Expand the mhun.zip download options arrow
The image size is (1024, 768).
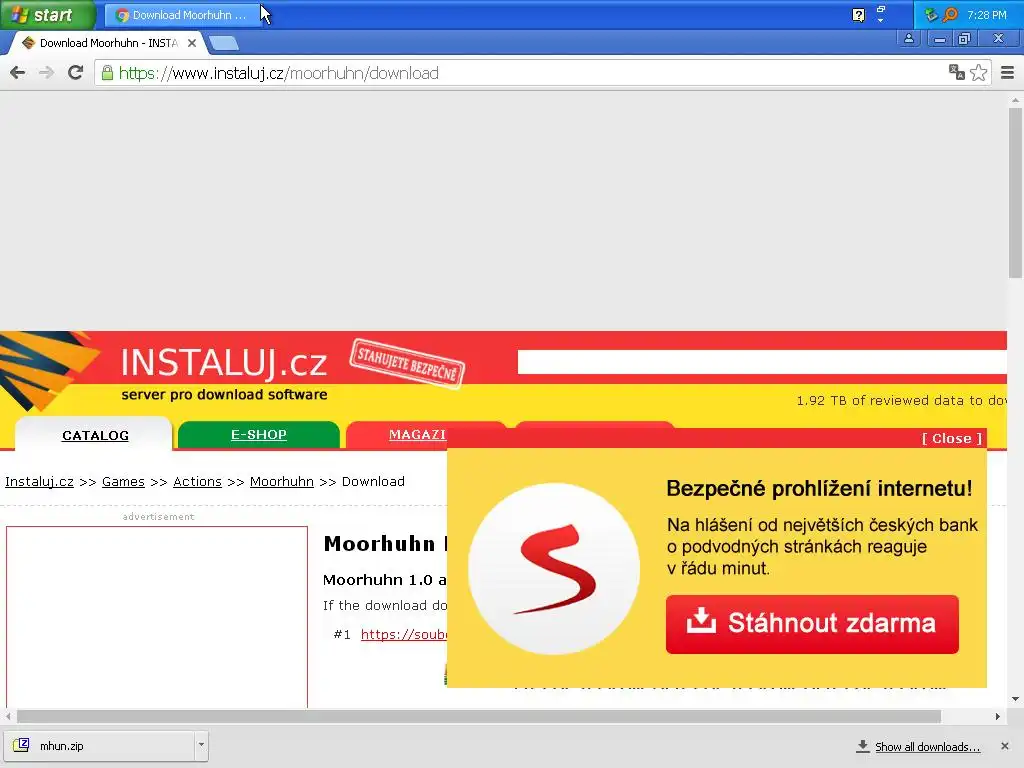click(201, 745)
